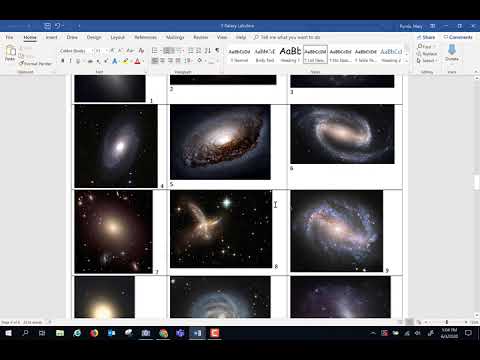The image size is (480, 360).
Task: Adjust the zoom slider in status bar
Action: tap(446, 322)
